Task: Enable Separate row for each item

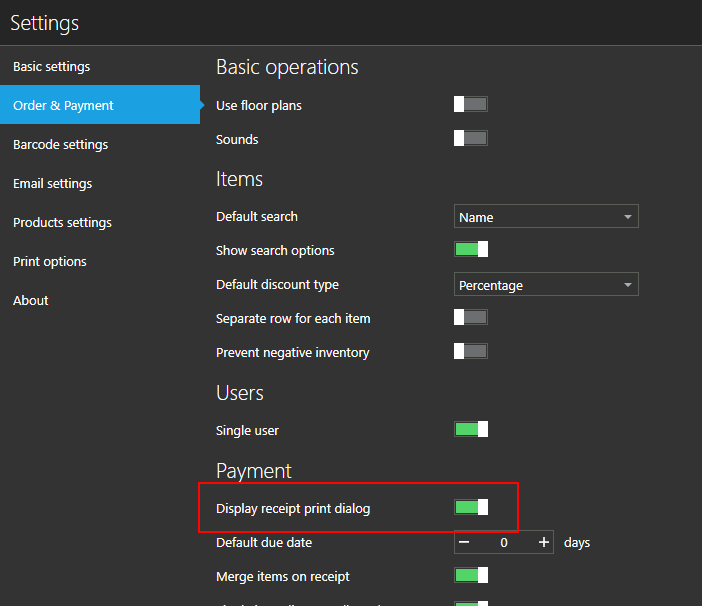Action: (x=471, y=317)
